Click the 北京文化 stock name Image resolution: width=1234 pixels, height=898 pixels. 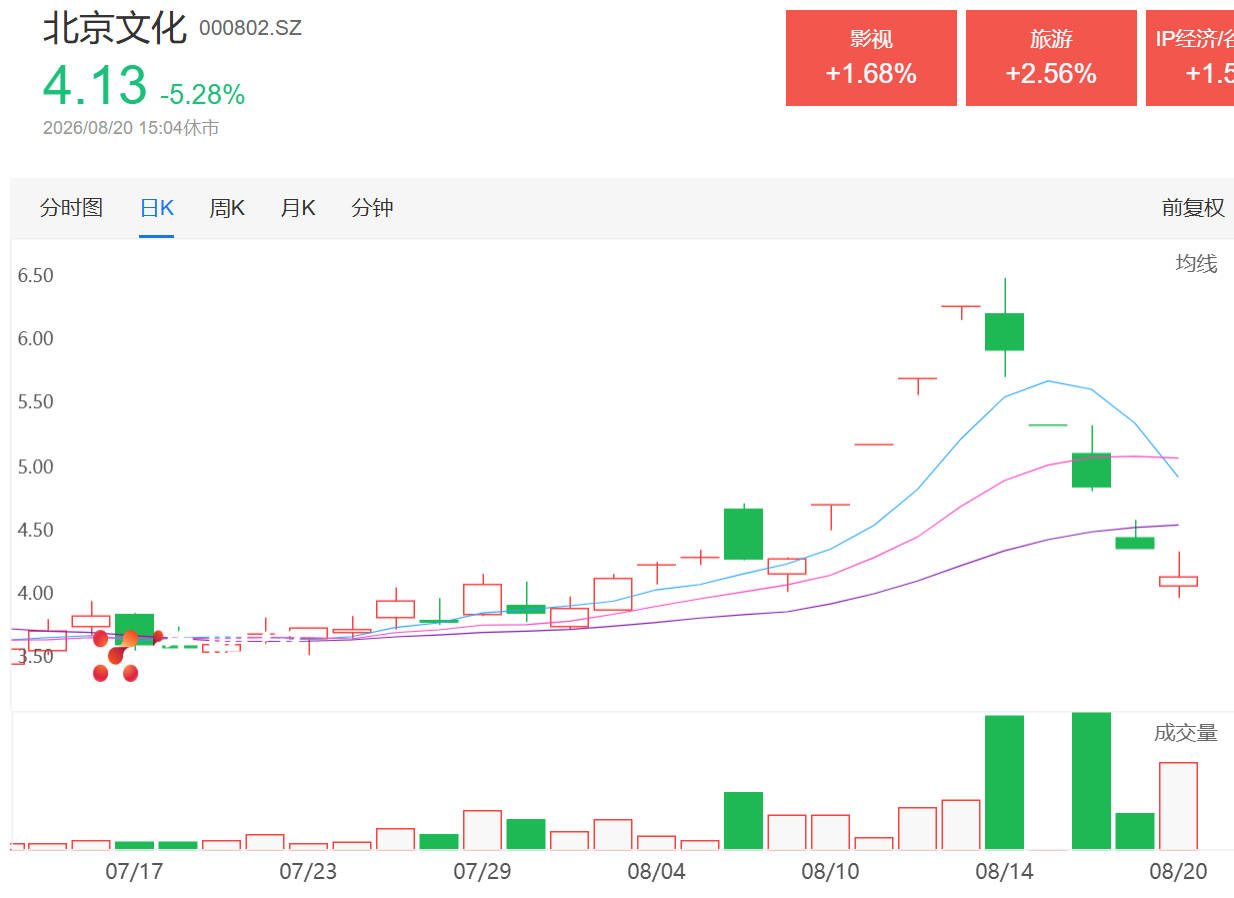point(115,27)
